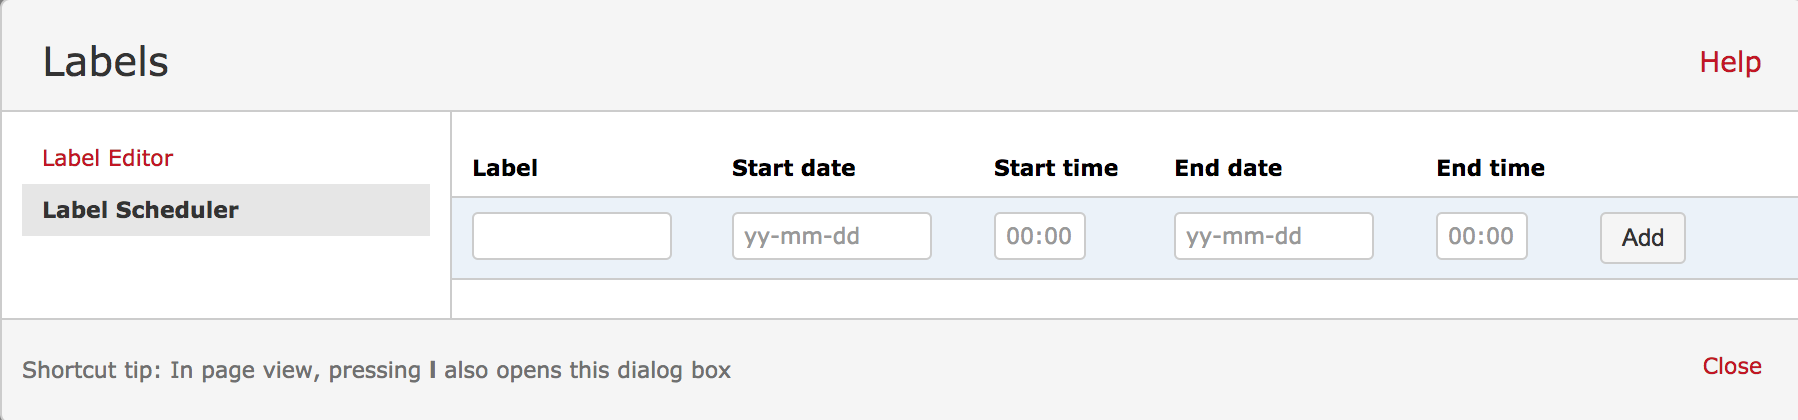The image size is (1798, 420).
Task: Select the Label Scheduler tab
Action: tap(141, 210)
